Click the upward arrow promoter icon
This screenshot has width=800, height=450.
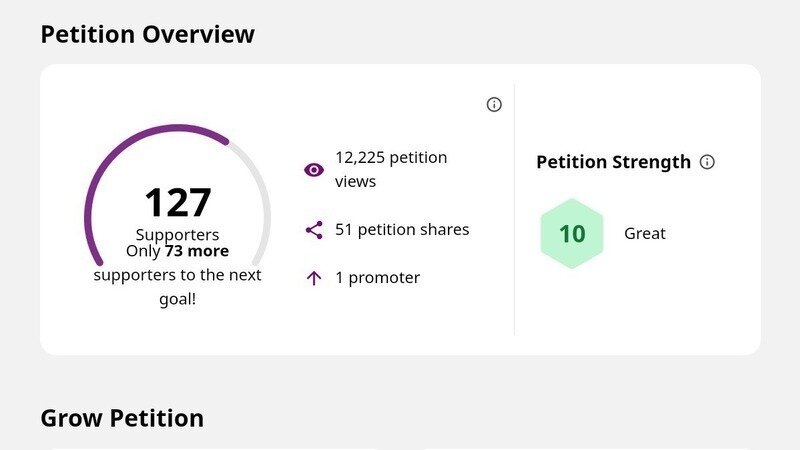[314, 278]
